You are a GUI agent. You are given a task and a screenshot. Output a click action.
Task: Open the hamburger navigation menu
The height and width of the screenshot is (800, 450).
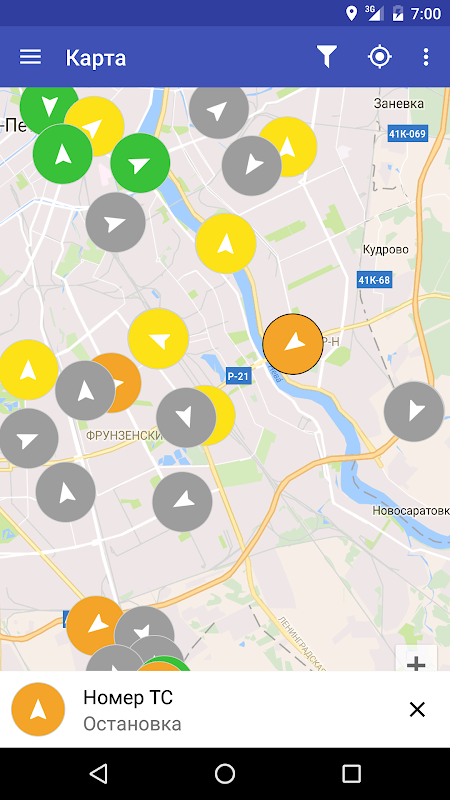(31, 57)
